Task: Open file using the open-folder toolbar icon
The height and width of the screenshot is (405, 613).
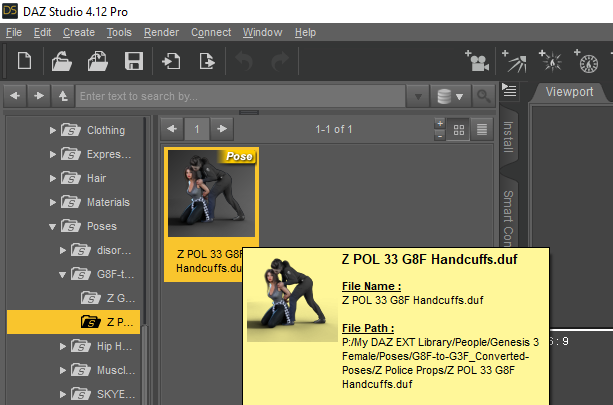Action: pyautogui.click(x=61, y=61)
